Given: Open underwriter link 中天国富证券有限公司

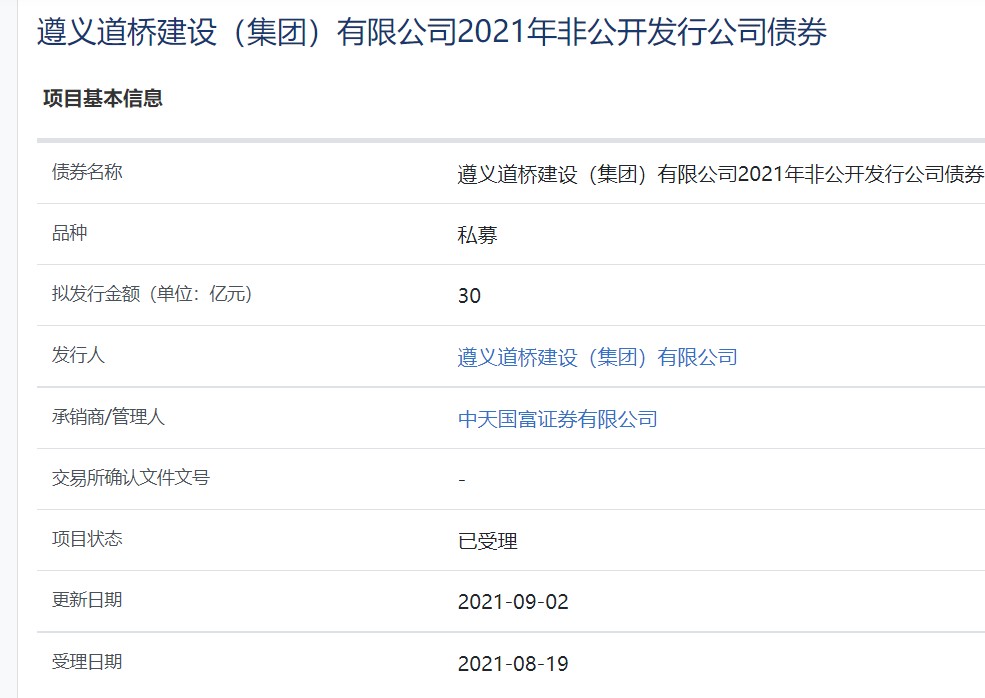Looking at the screenshot, I should [558, 419].
